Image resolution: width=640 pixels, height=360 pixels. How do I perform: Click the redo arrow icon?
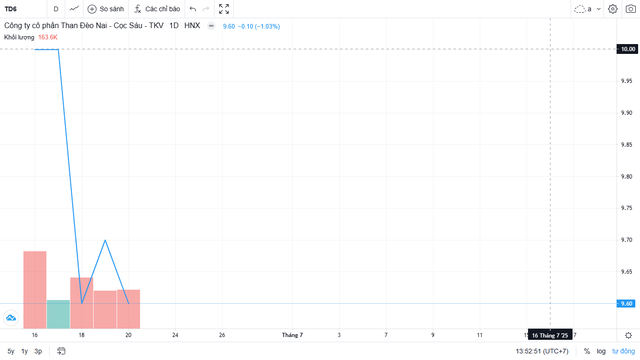(206, 9)
